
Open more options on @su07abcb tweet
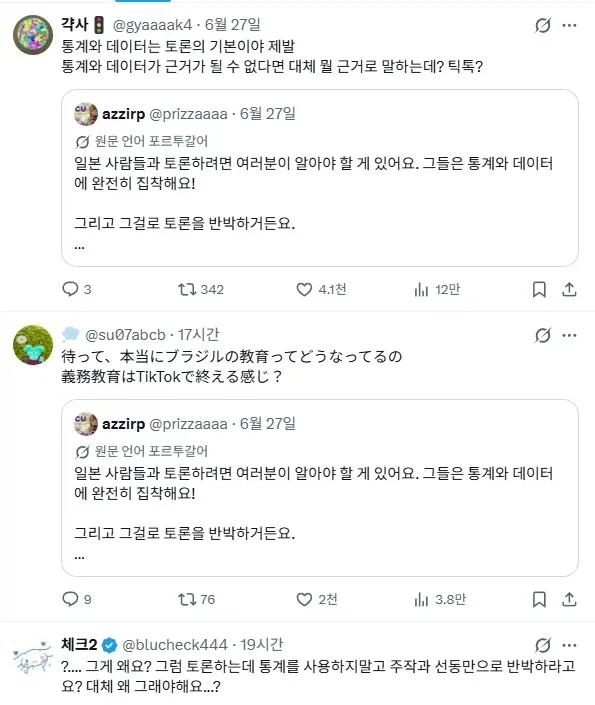pyautogui.click(x=569, y=335)
